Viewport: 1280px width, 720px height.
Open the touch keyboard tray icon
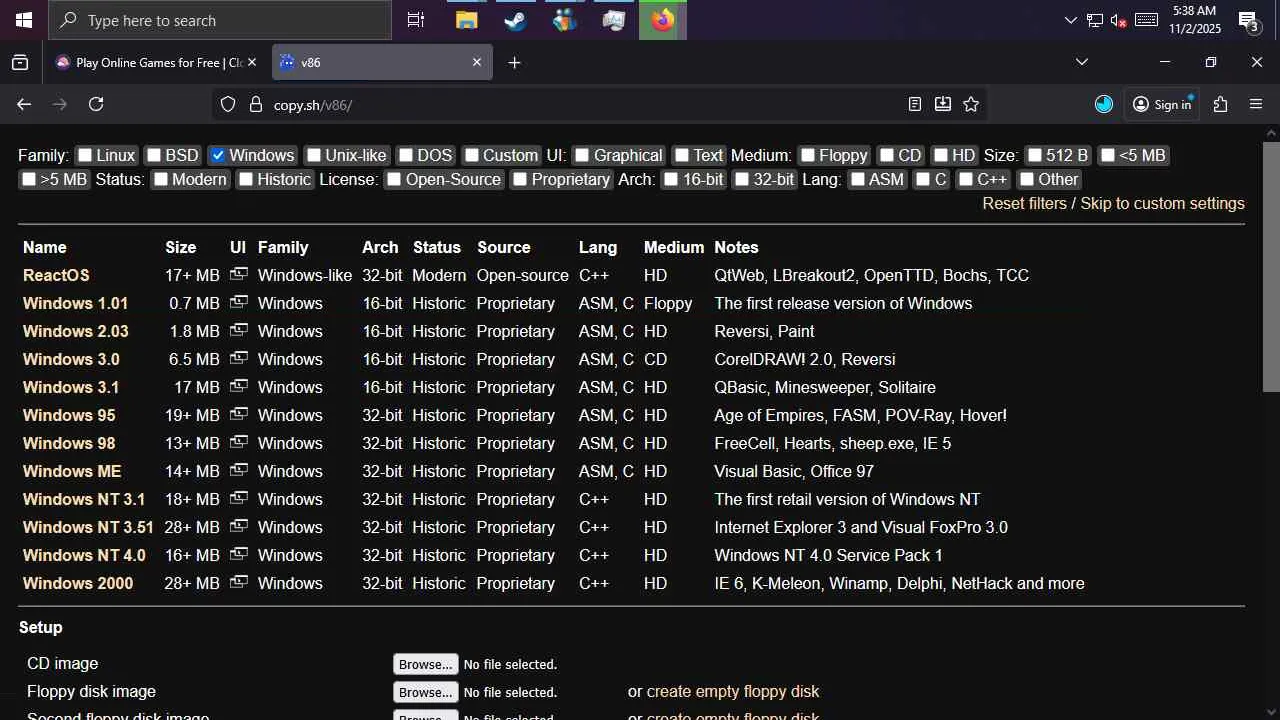coord(1147,20)
